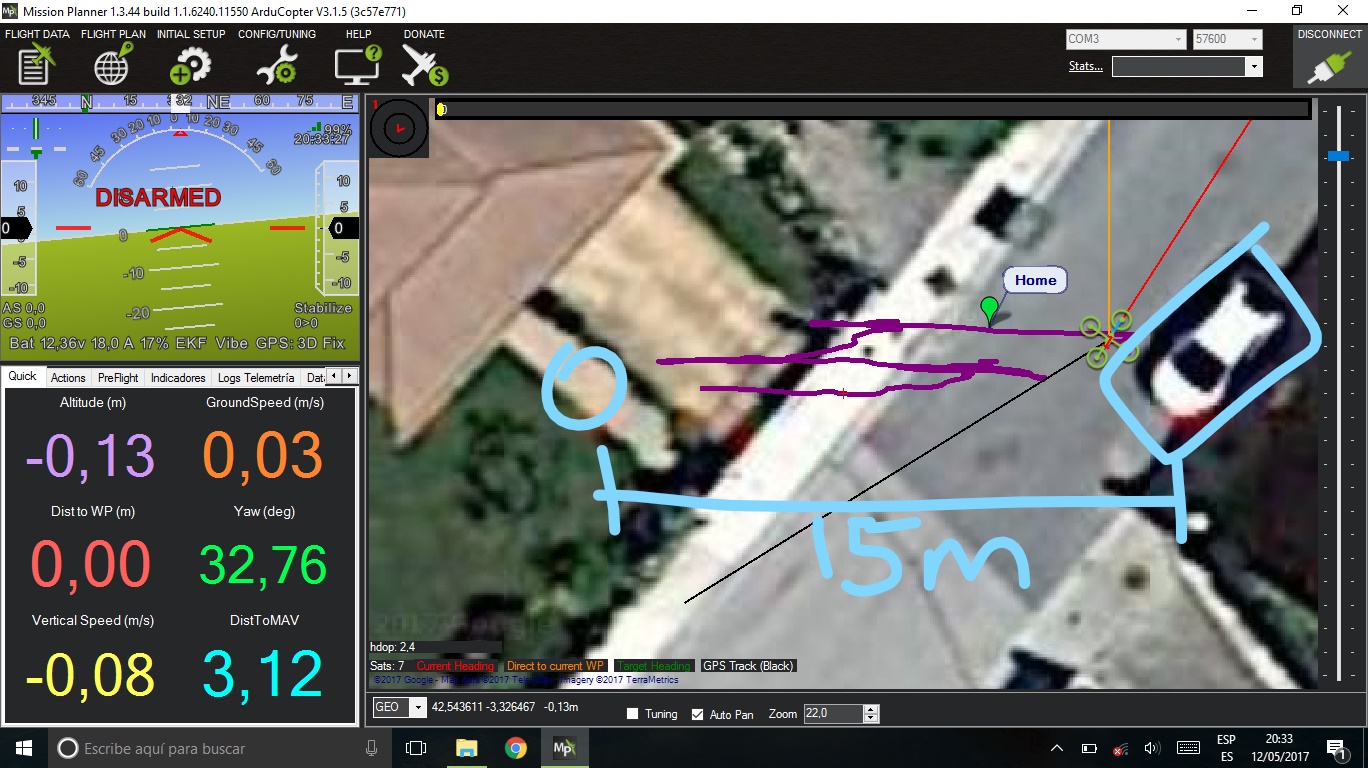Open the Flight Plan globe icon
Screen dimensions: 1368x768
[112, 66]
